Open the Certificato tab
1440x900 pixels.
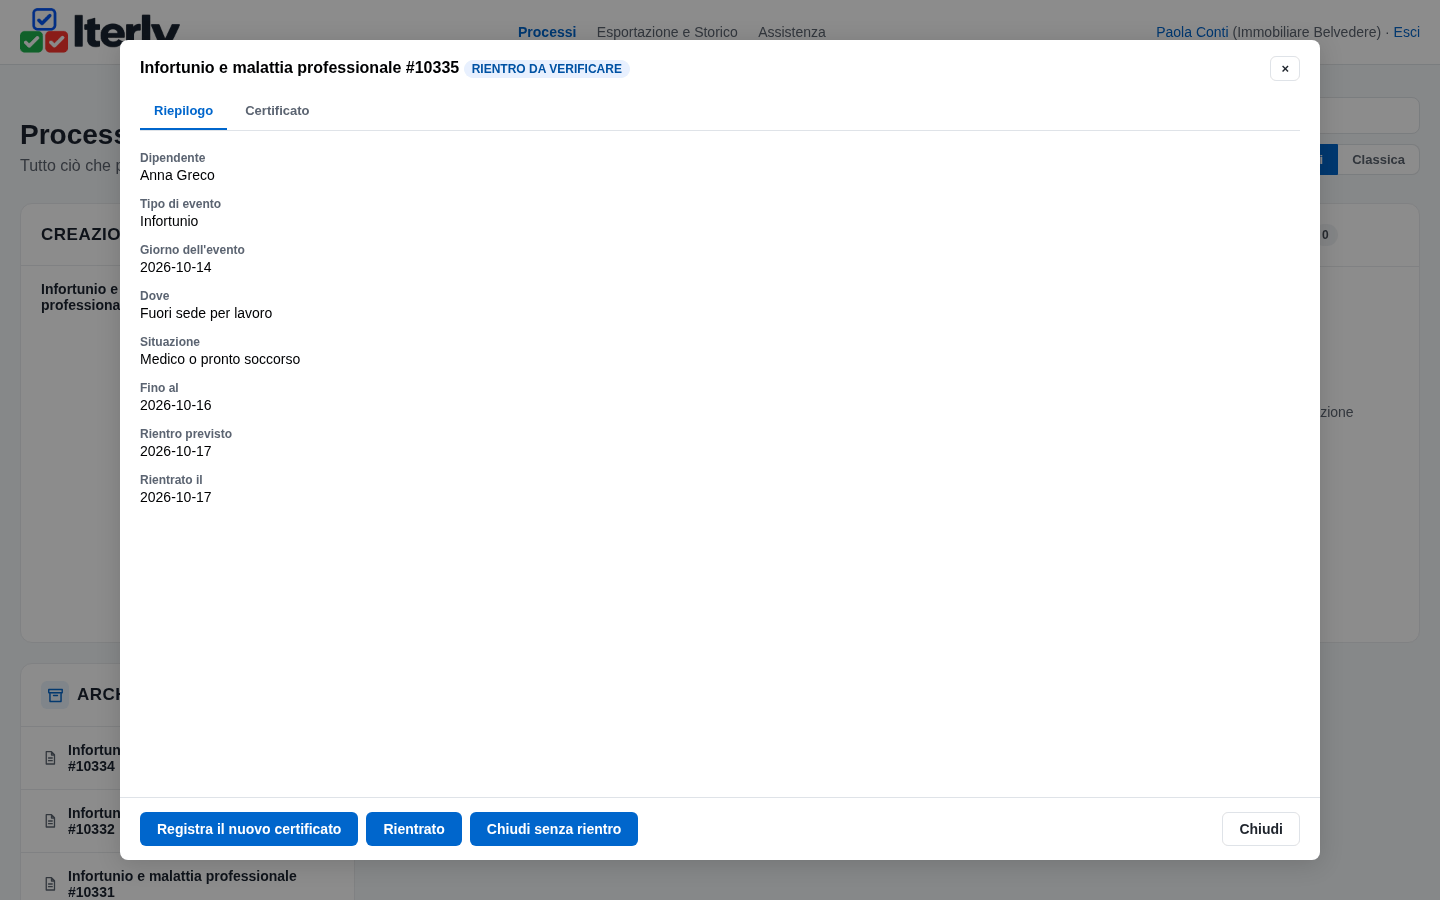pos(277,111)
